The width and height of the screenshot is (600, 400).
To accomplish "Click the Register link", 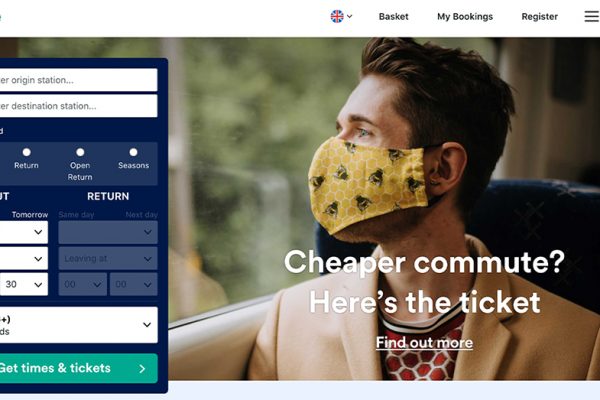I will pos(540,16).
